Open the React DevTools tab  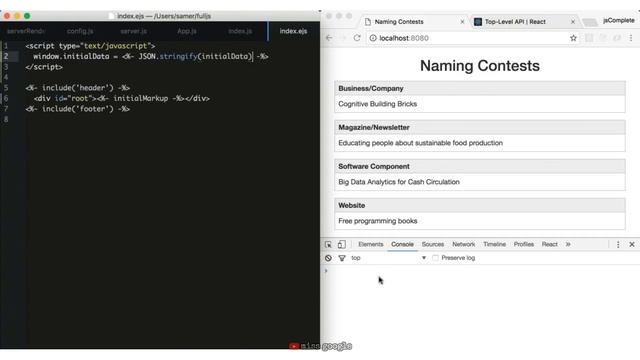pyautogui.click(x=549, y=244)
